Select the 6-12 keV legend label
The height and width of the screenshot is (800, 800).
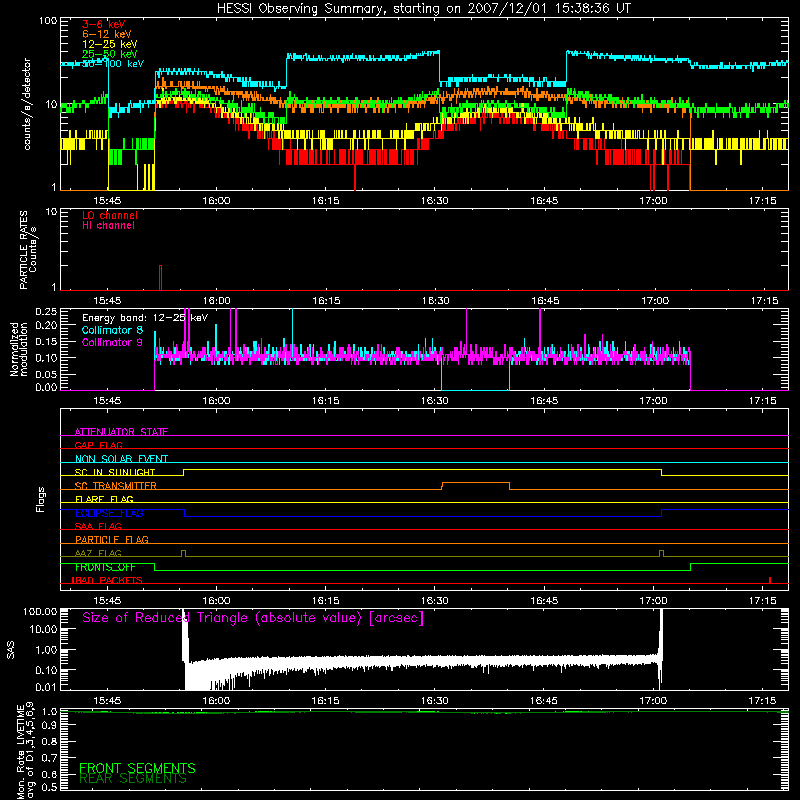tap(107, 34)
